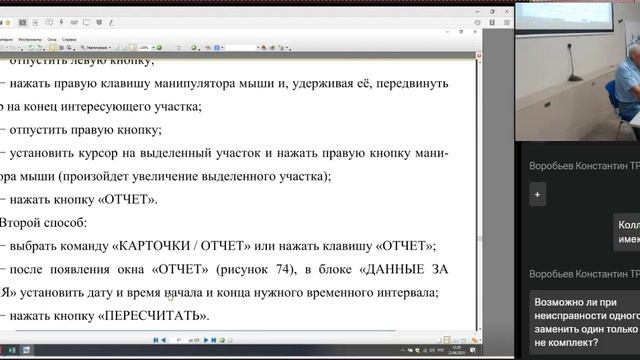Click the pen icon in top toolbar

click(111, 22)
